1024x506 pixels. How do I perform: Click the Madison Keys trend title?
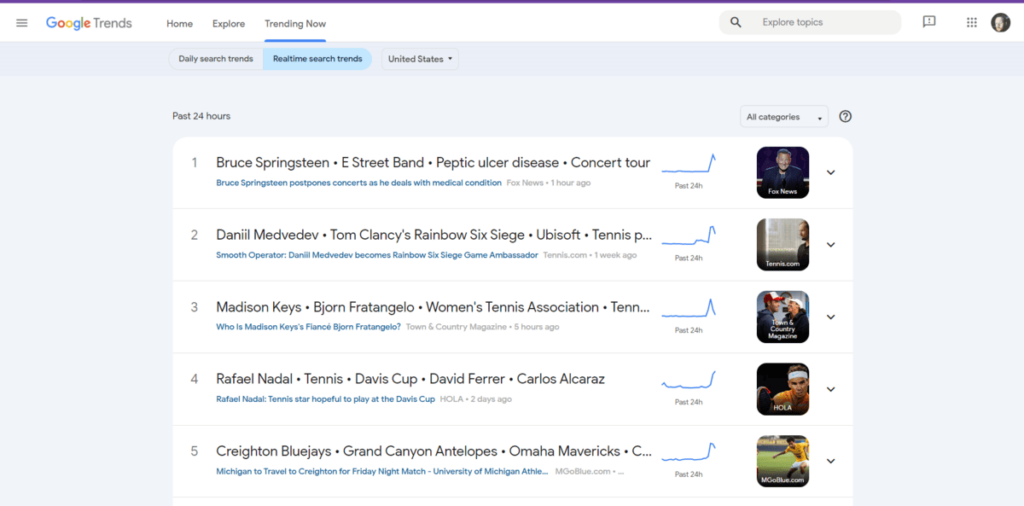pyautogui.click(x=433, y=307)
